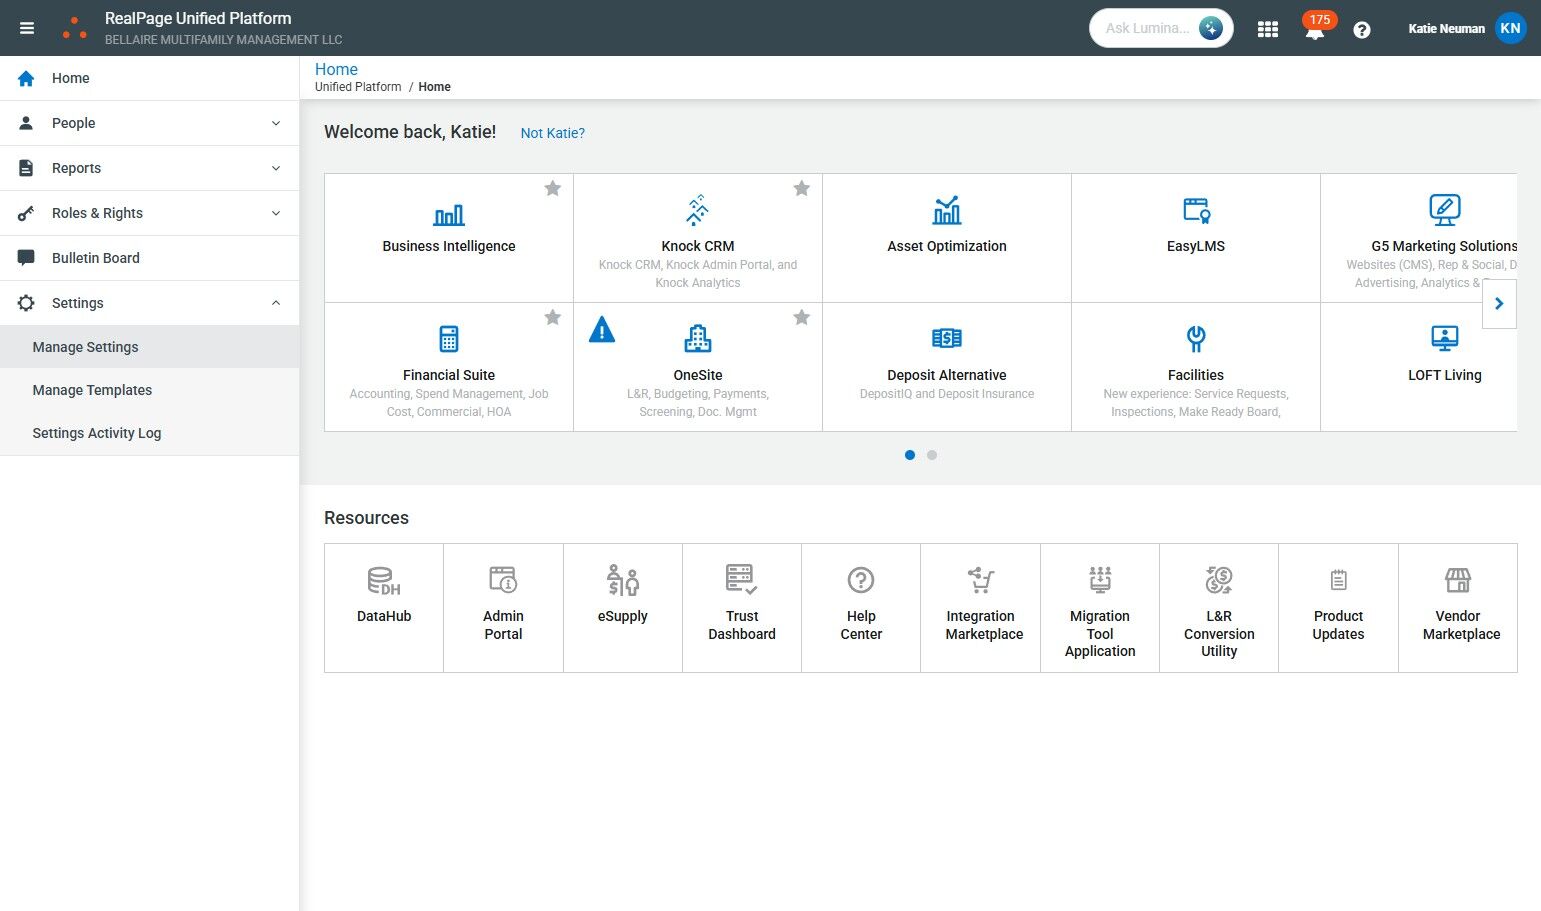Open L&R Conversion Utility icon
The width and height of the screenshot is (1541, 911).
click(1219, 580)
